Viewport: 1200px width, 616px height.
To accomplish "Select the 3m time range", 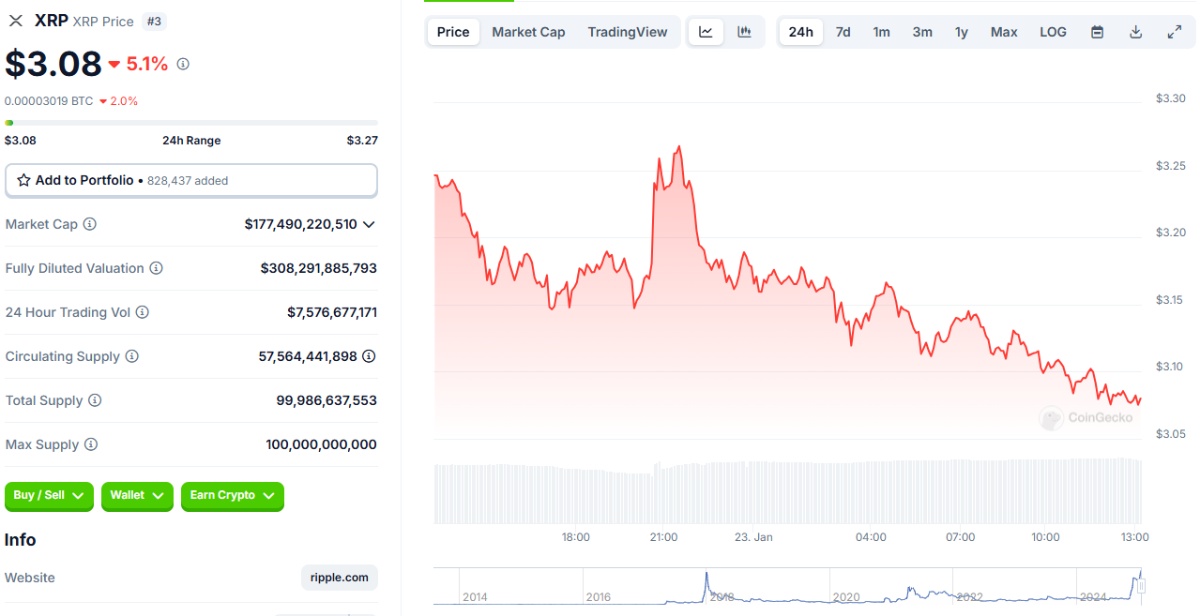I will [922, 32].
